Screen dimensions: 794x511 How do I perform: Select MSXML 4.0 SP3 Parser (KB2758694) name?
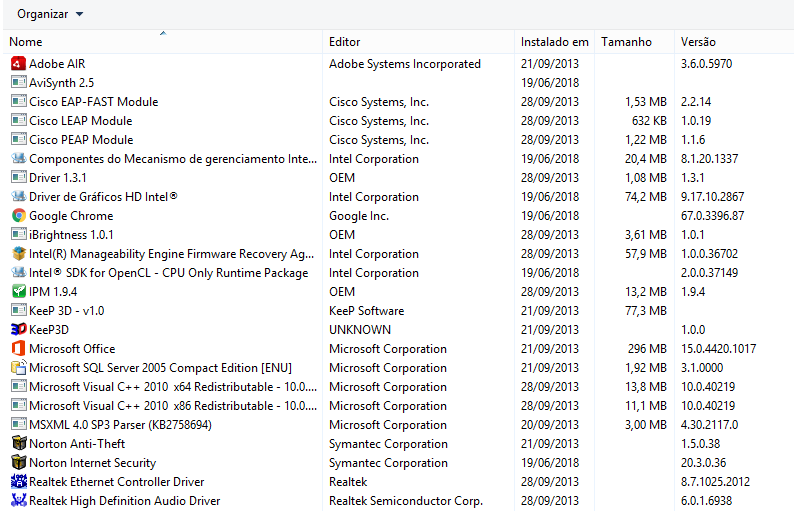(x=121, y=425)
